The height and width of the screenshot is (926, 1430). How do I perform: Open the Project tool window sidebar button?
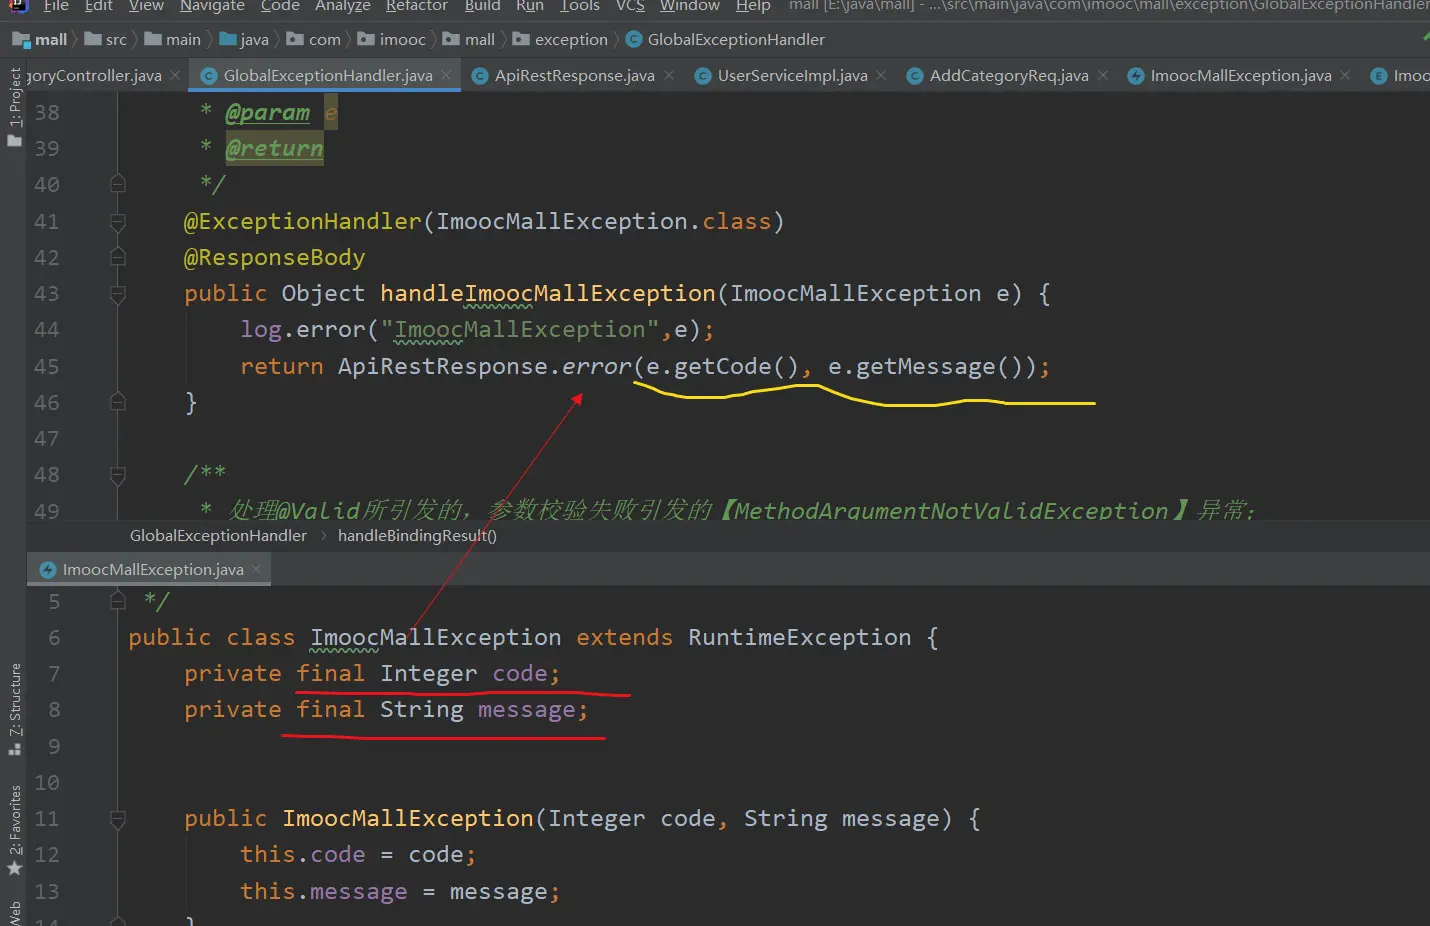pyautogui.click(x=14, y=108)
